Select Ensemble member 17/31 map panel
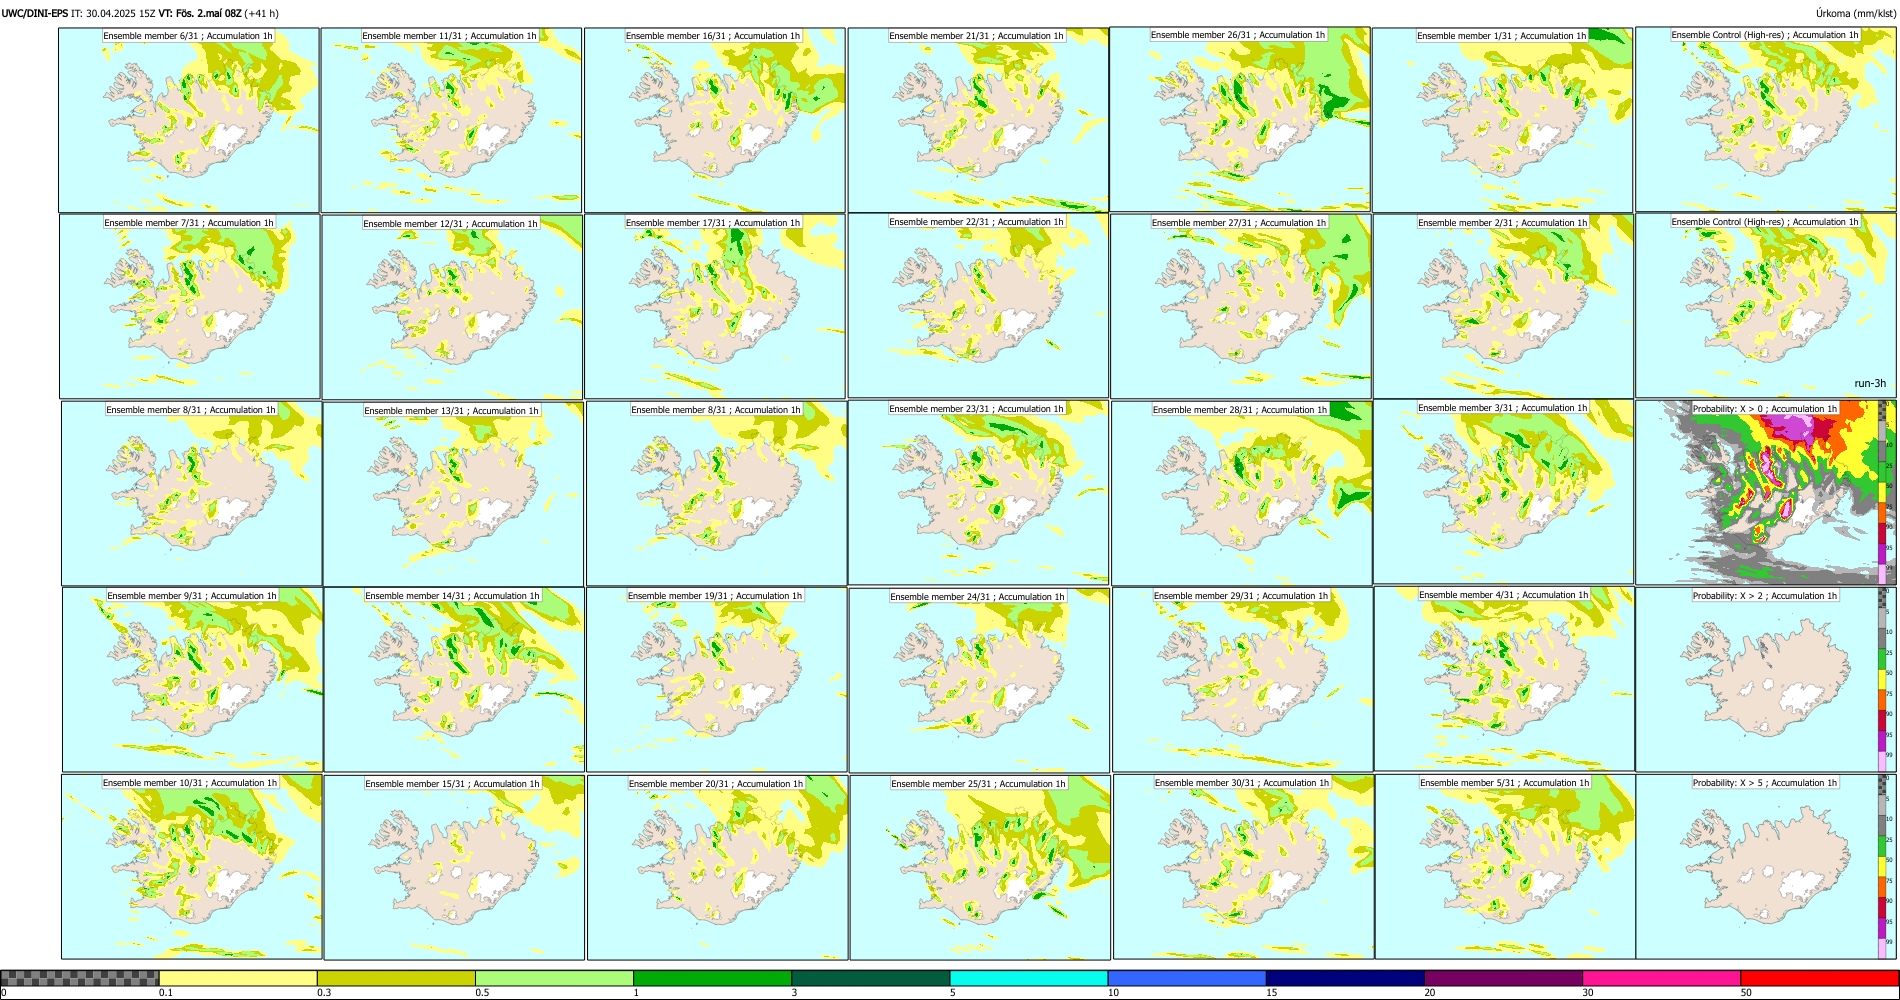Viewport: 1900px width, 1000px height. [715, 307]
